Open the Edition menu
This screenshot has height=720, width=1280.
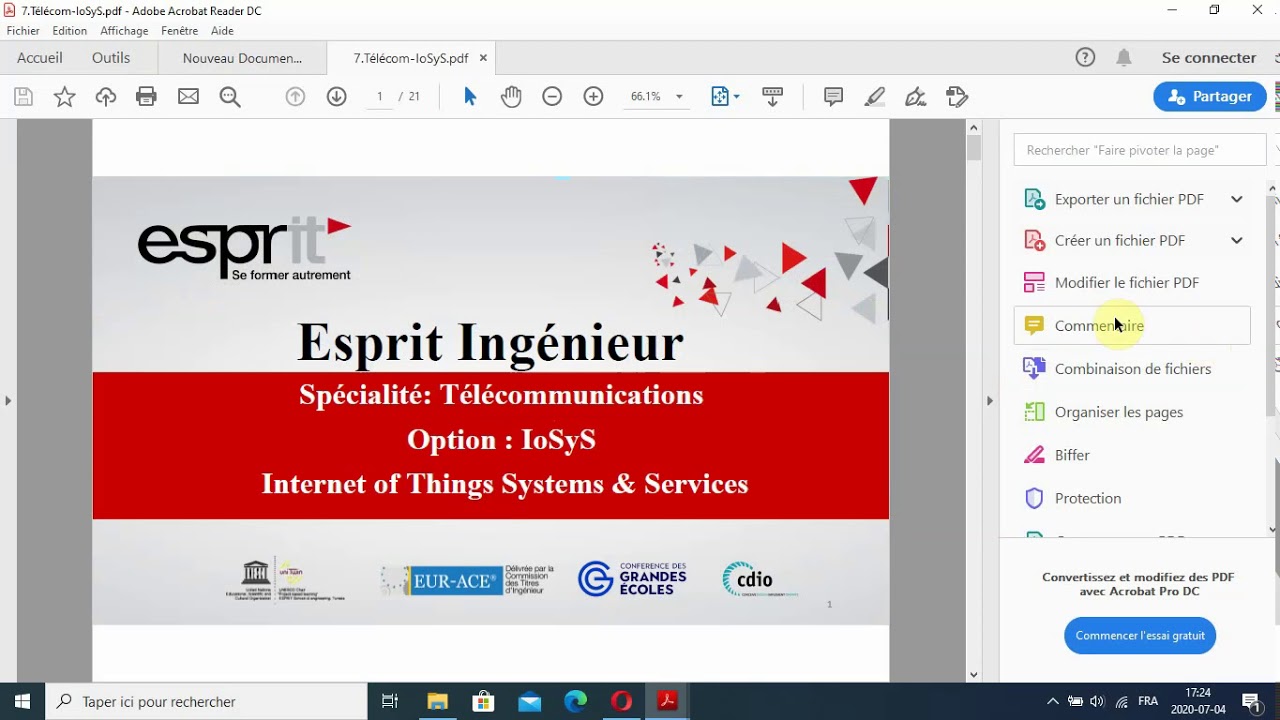pyautogui.click(x=70, y=31)
